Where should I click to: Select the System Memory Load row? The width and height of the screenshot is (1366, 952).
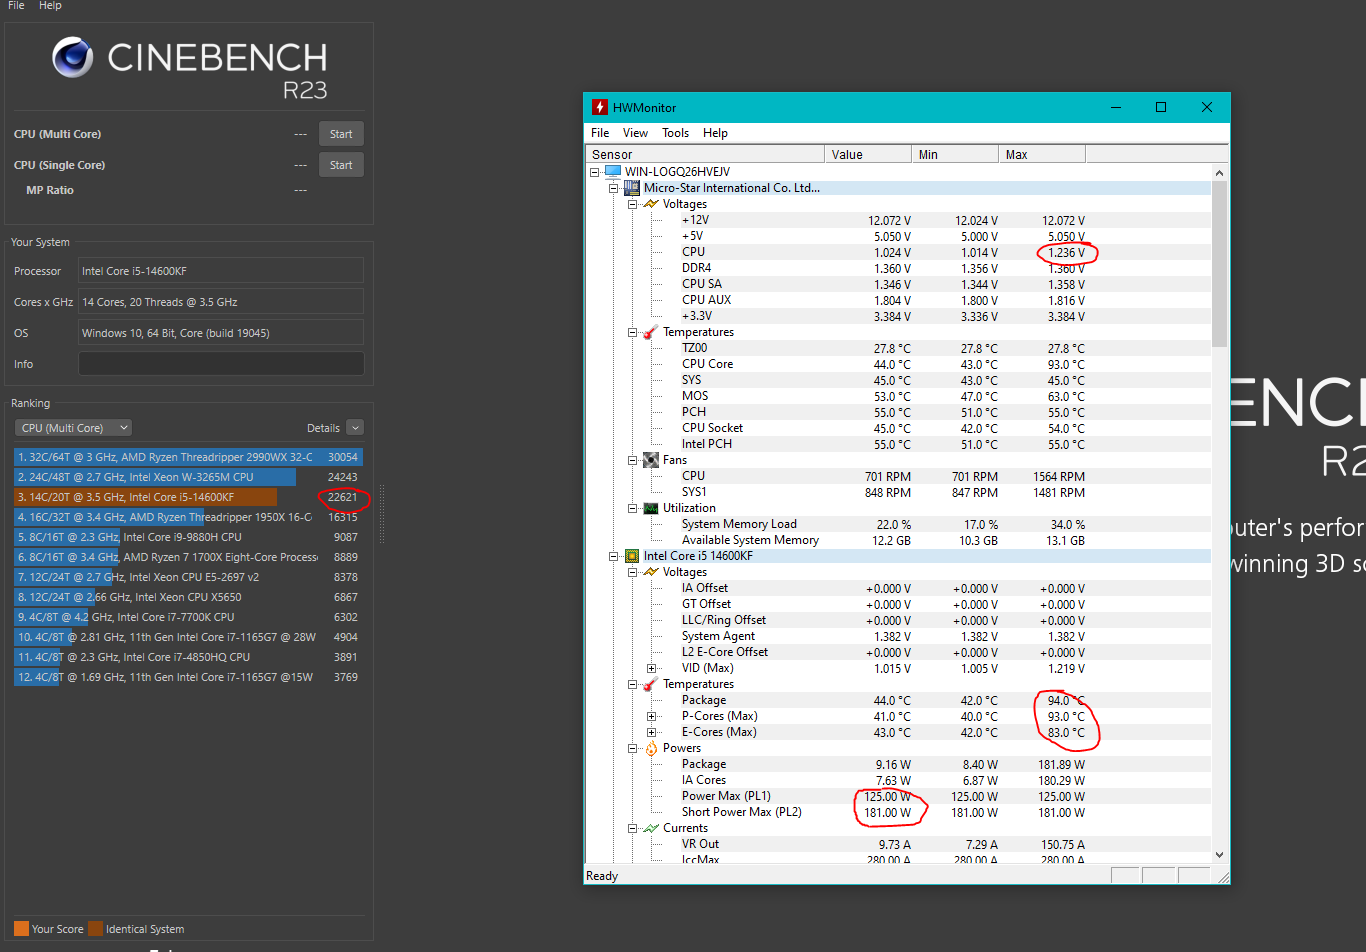tap(898, 524)
